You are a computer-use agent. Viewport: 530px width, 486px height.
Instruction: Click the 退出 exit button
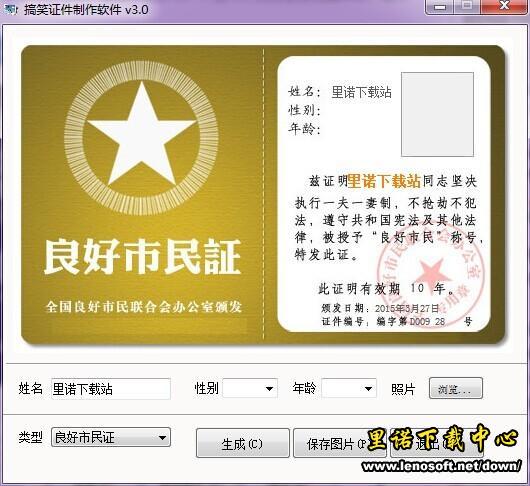tap(437, 443)
